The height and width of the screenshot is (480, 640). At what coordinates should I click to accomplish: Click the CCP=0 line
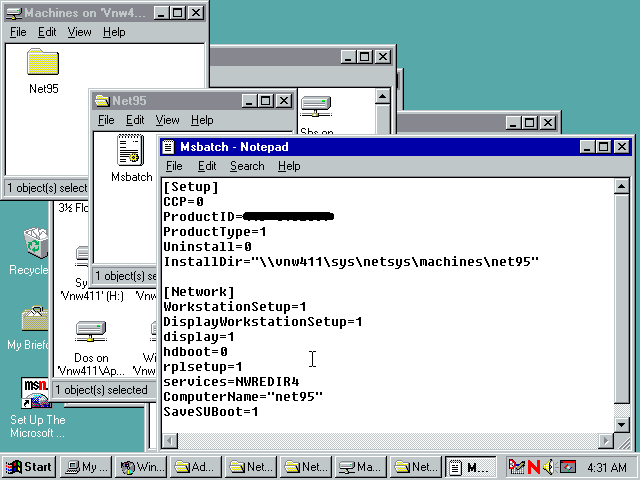coord(184,202)
